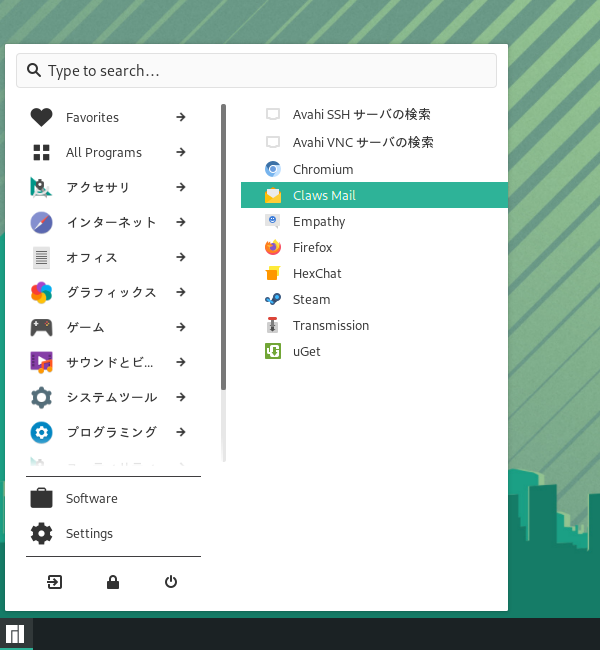Viewport: 600px width, 650px height.
Task: Click the Avahi SSH サーバの検索 icon
Action: click(x=273, y=114)
